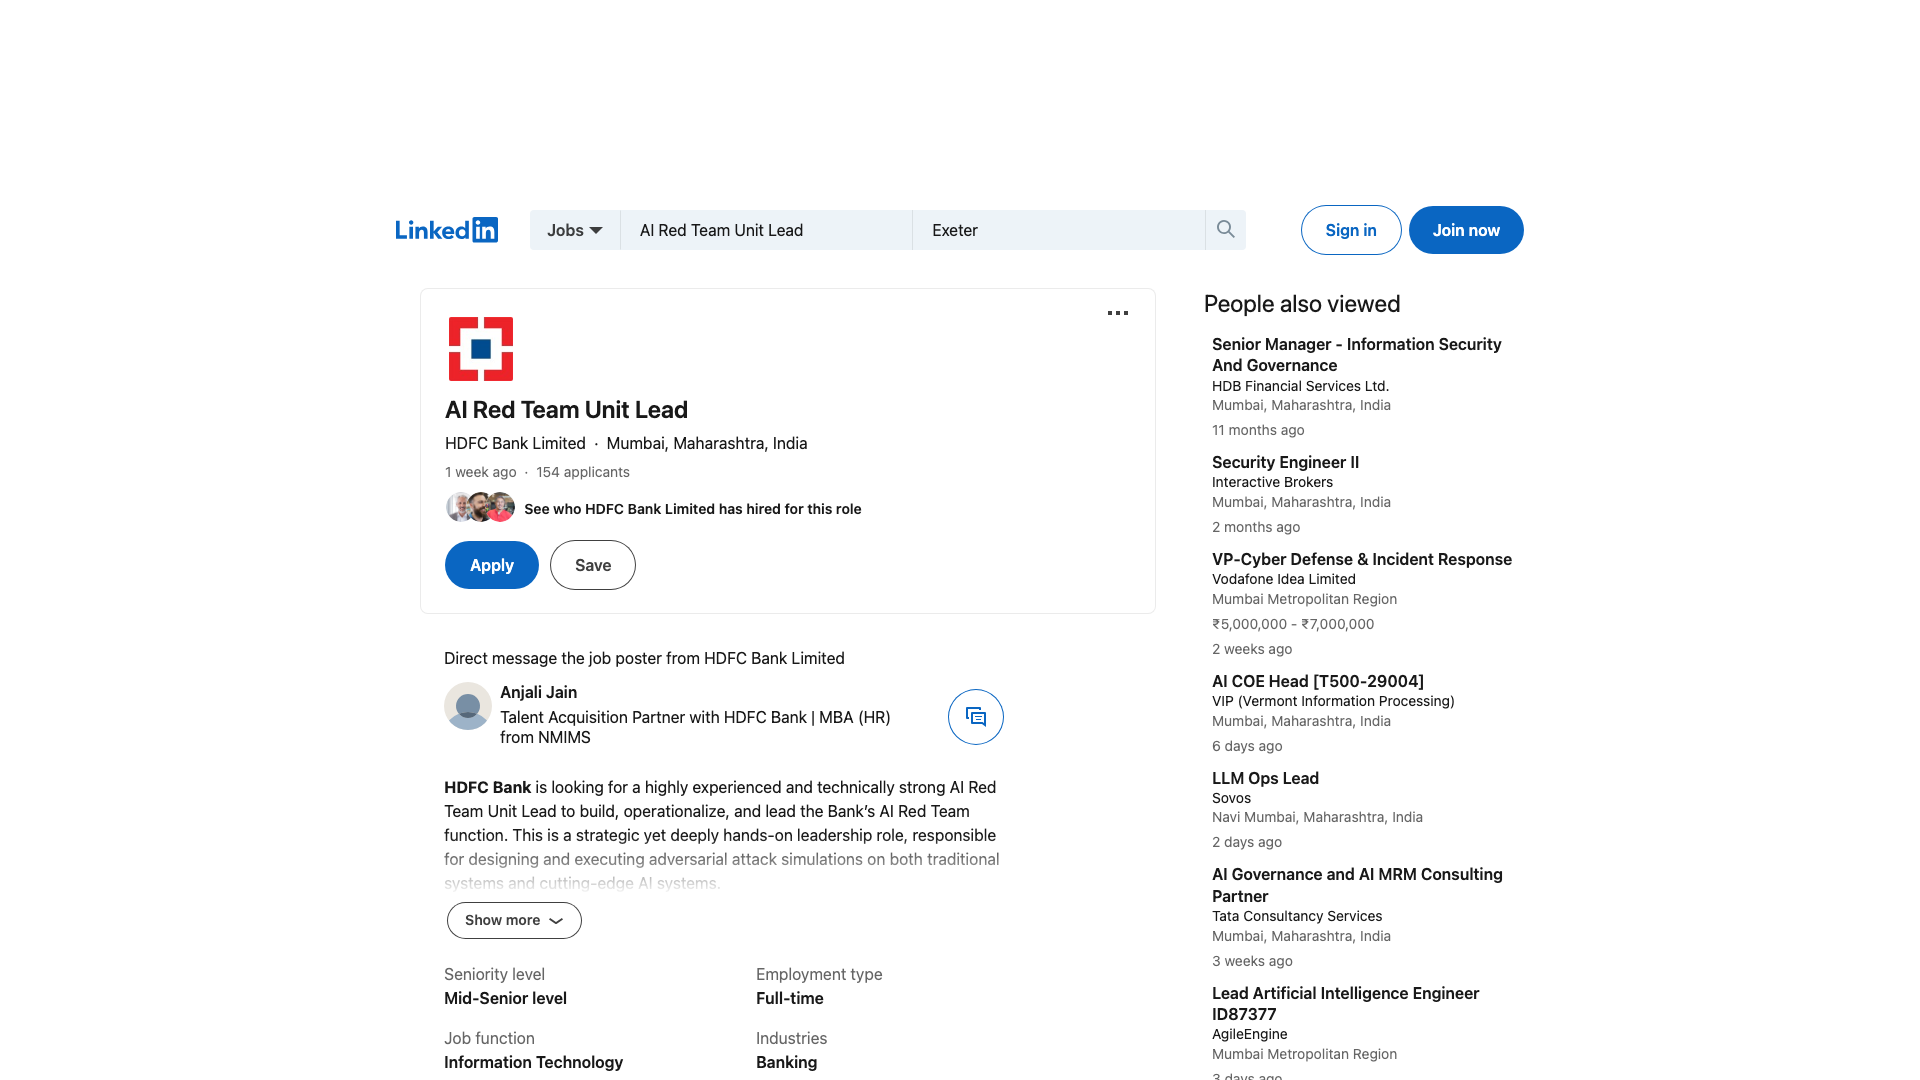
Task: Click the text 'Sovos'
Action: coord(1231,798)
